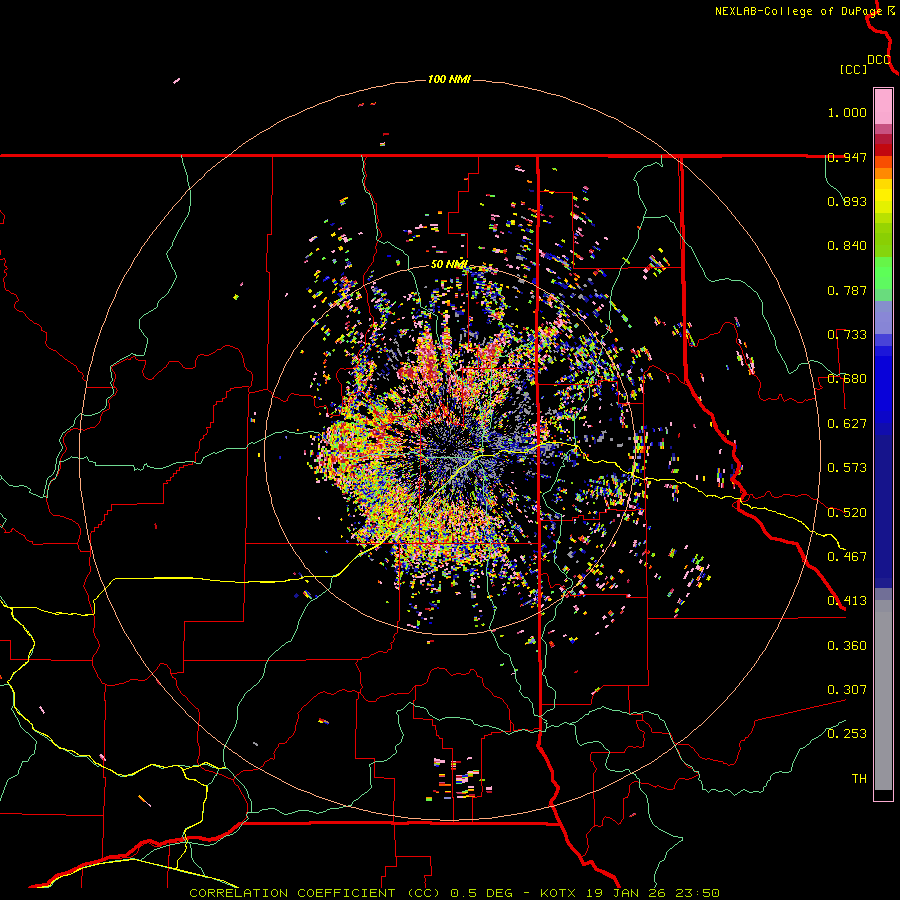900x900 pixels.
Task: Click the 0.413 color scale value
Action: click(847, 601)
